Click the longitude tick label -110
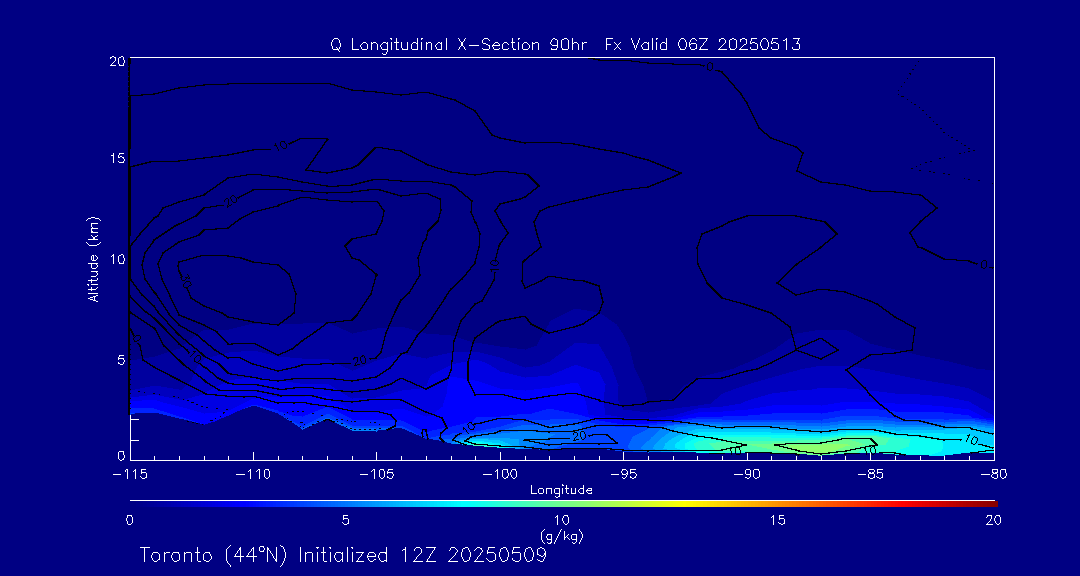Image resolution: width=1080 pixels, height=576 pixels. click(253, 474)
